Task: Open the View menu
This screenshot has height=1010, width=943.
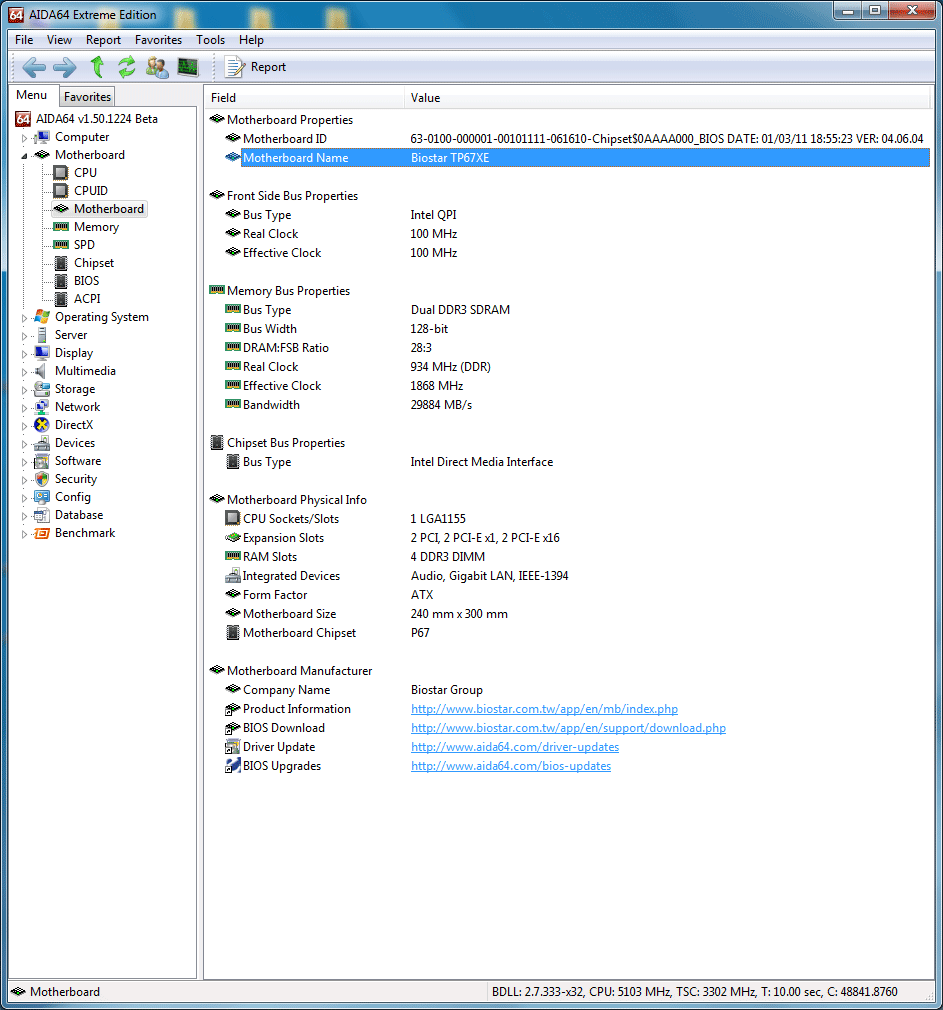Action: click(x=59, y=40)
